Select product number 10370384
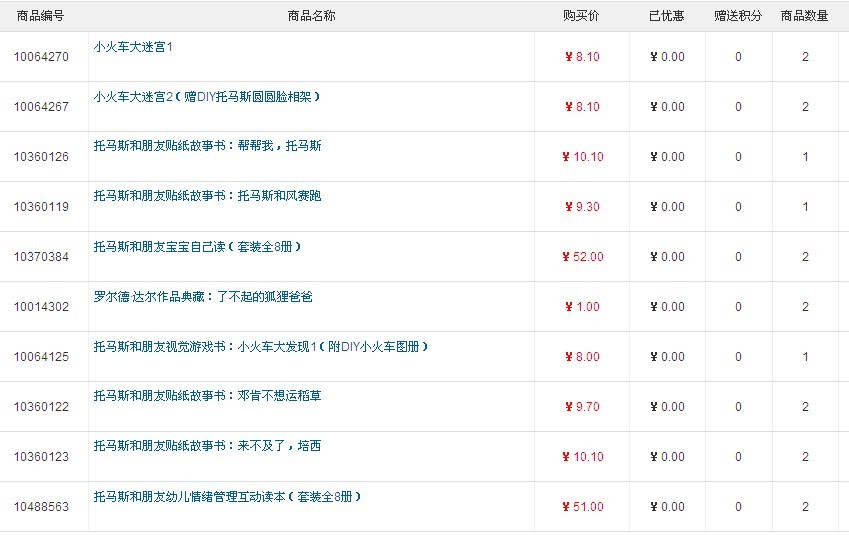849x535 pixels. [x=41, y=257]
